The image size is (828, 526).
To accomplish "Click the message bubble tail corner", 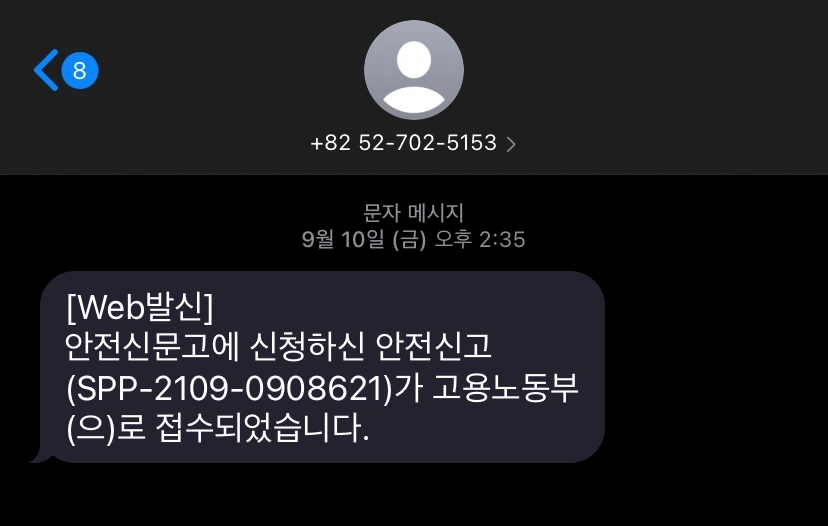I will [41, 456].
